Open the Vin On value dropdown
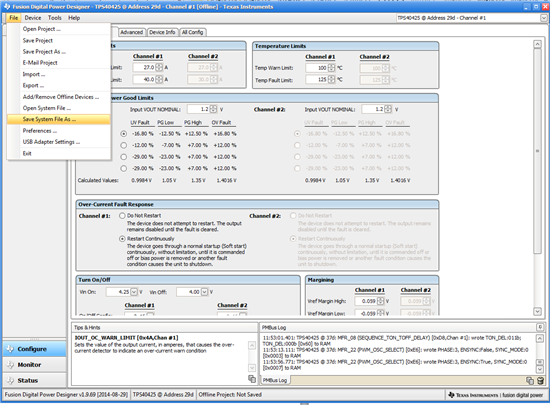 134,292
